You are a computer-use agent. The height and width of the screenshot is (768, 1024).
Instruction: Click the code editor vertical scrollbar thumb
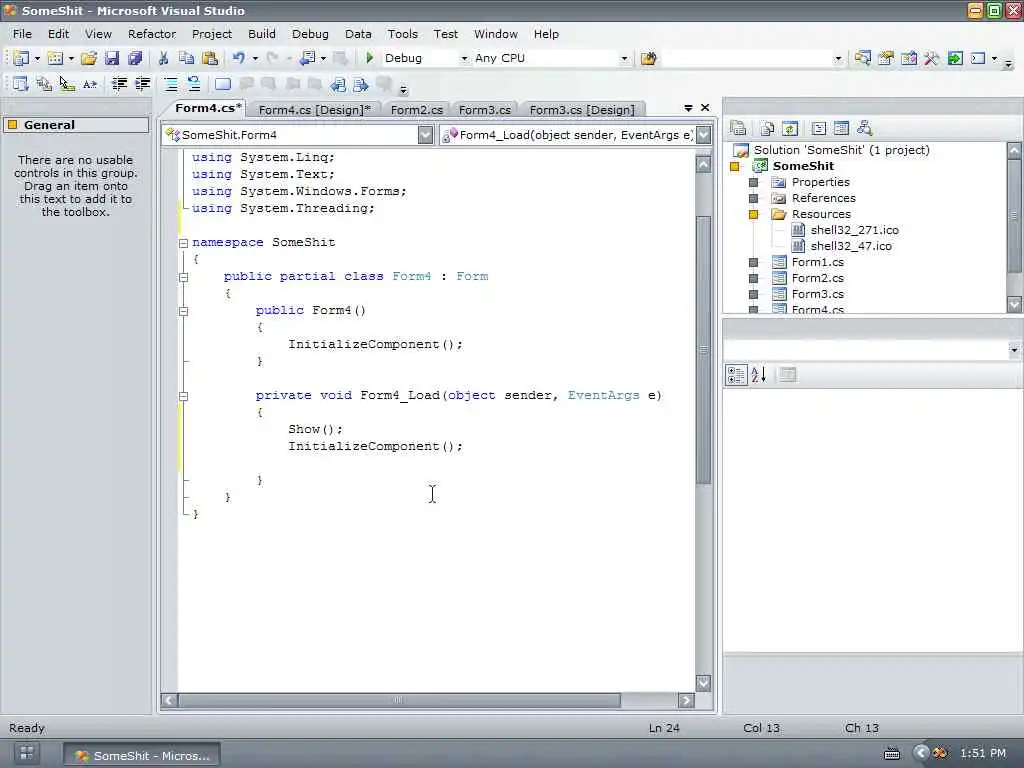click(703, 349)
